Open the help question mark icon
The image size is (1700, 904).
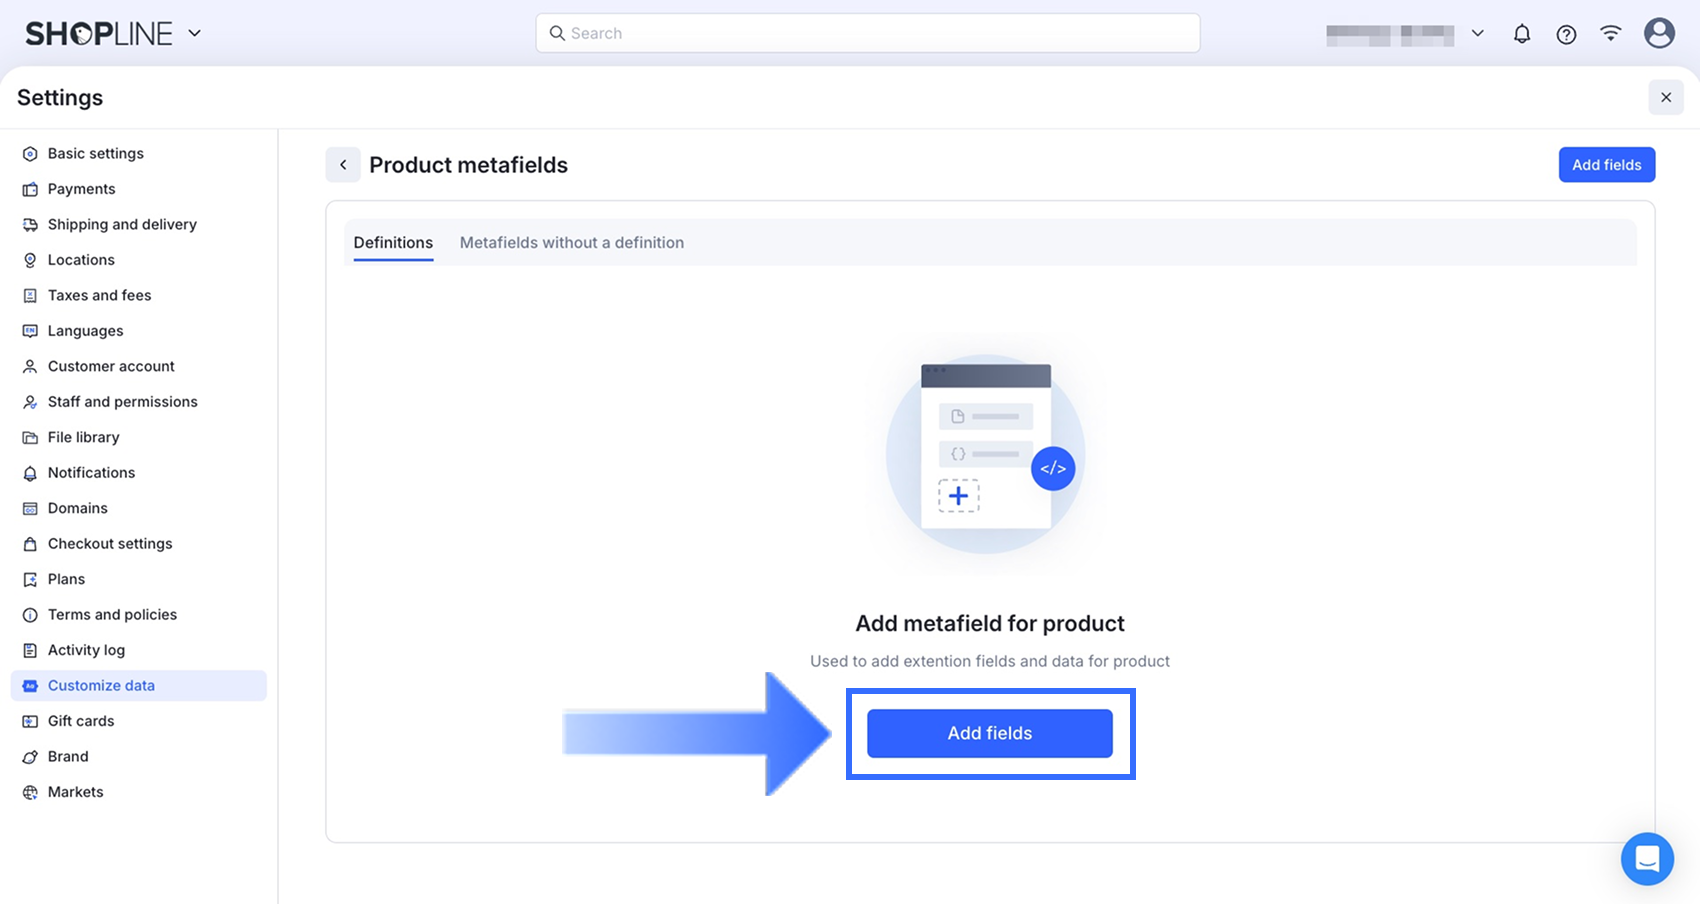(1566, 34)
